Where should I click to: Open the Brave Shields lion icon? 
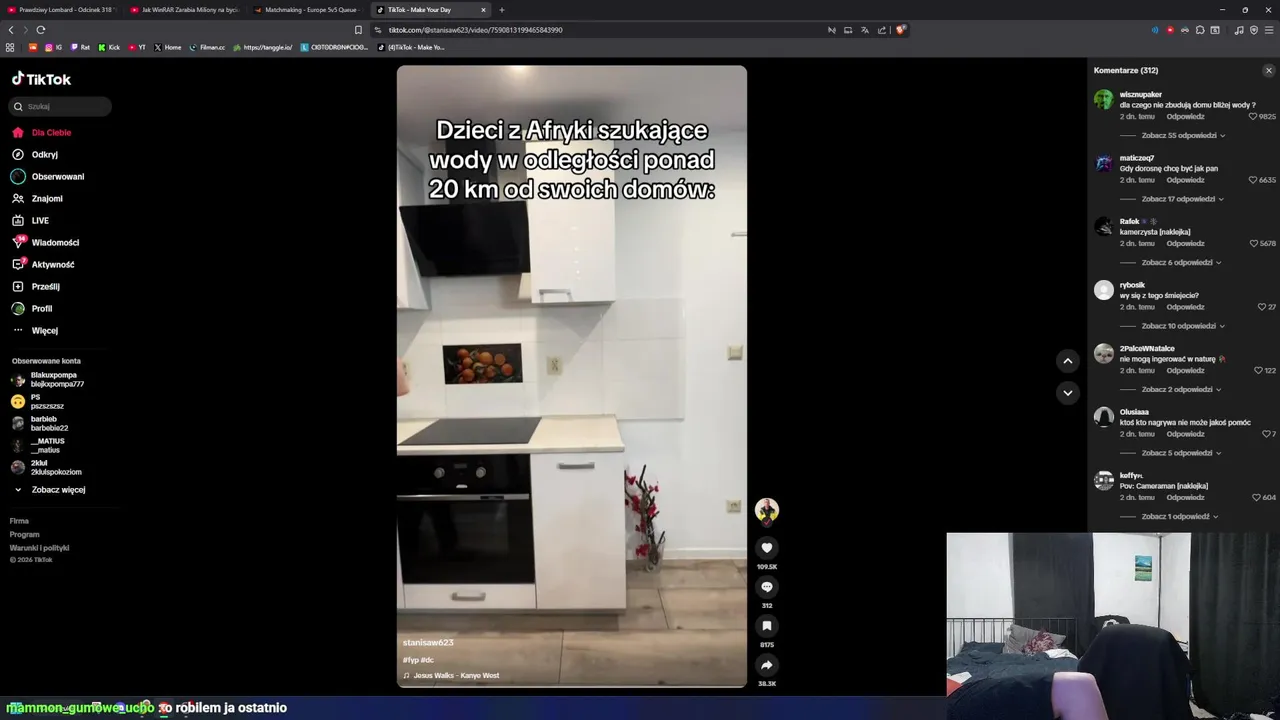click(901, 30)
